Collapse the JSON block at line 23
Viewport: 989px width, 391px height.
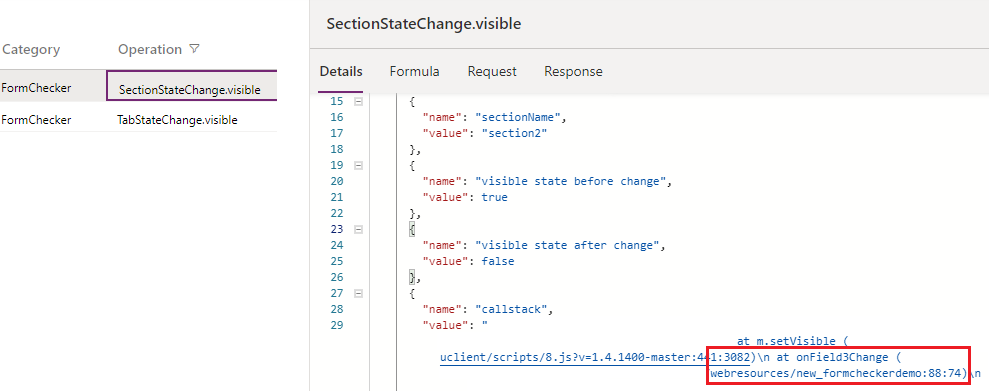[358, 230]
